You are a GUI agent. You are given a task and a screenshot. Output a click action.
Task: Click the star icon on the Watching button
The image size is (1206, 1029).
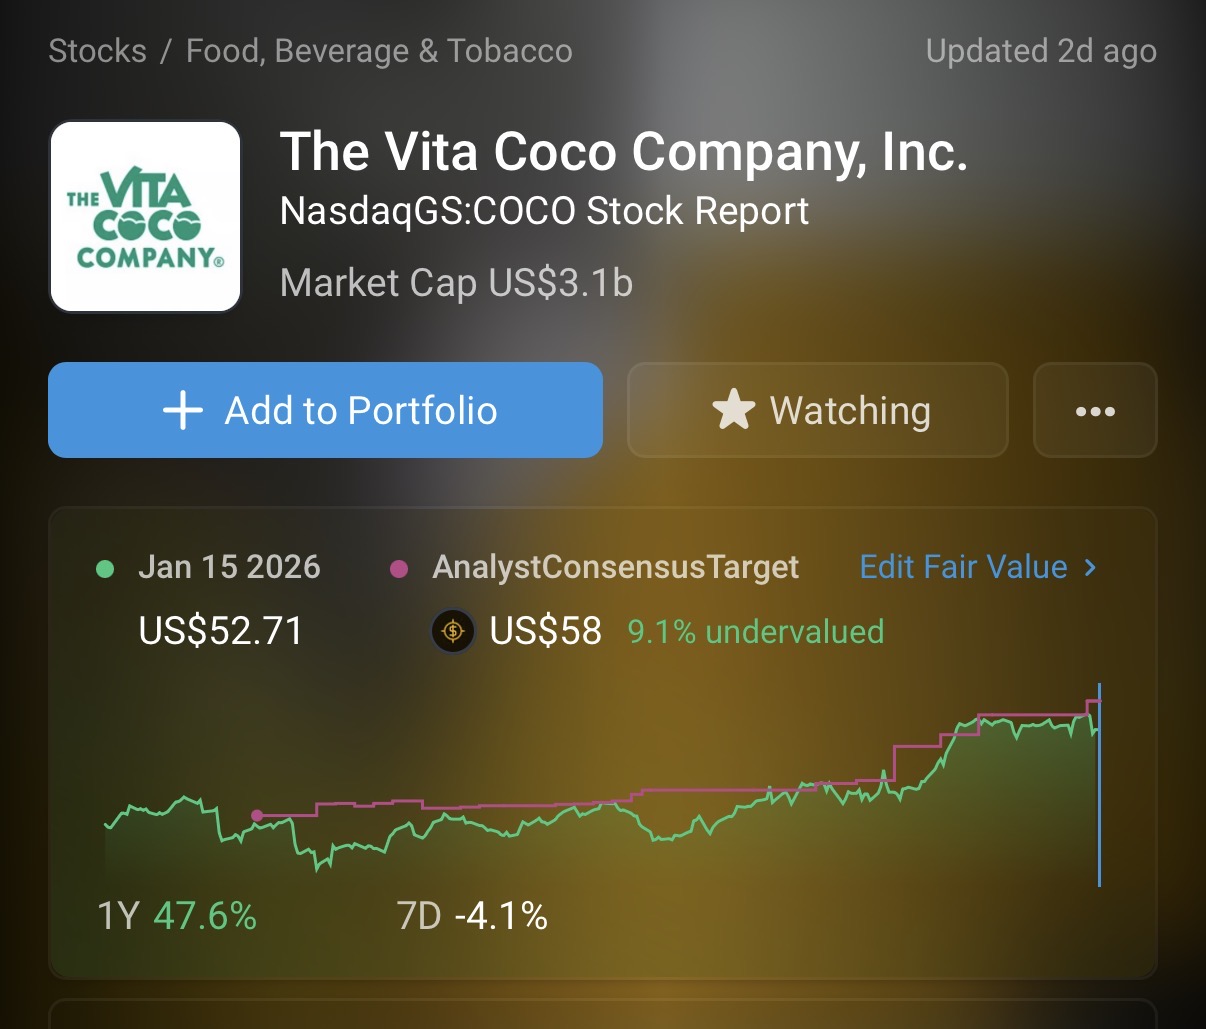coord(733,411)
